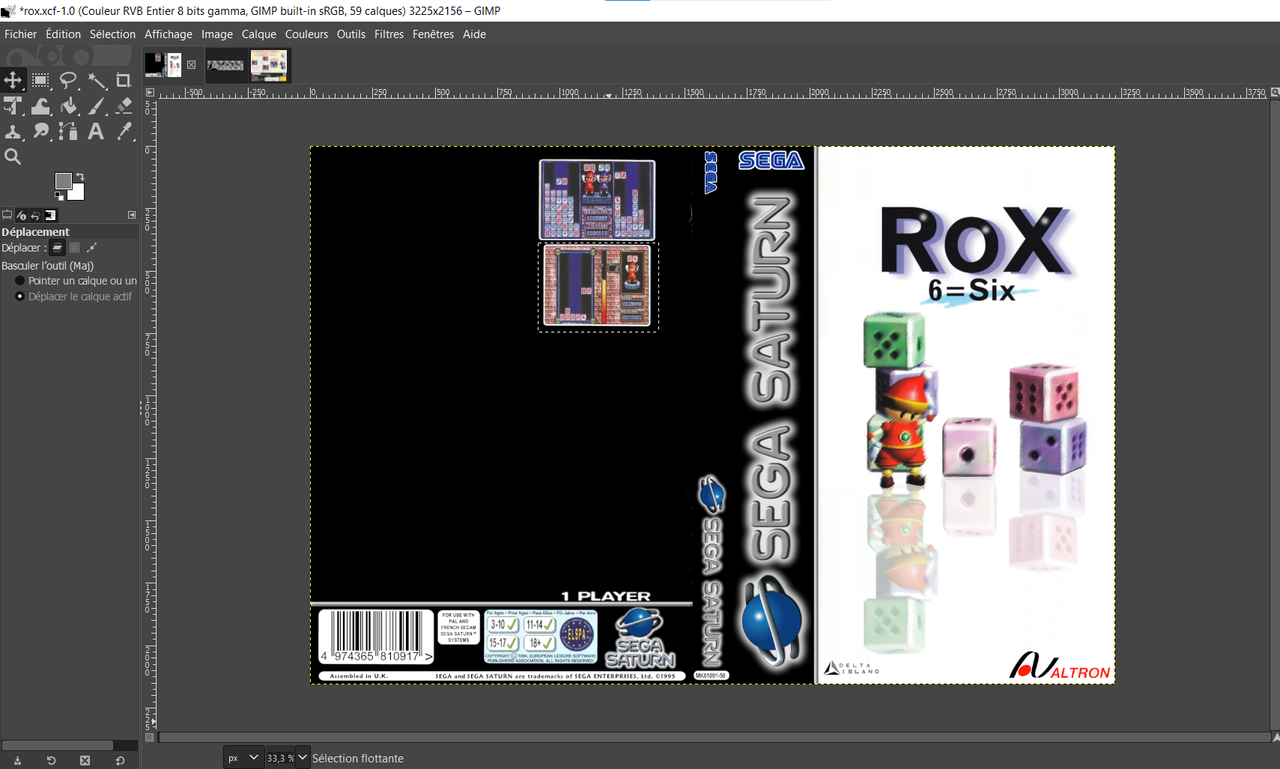Open the Affichage menu
Viewport: 1280px width, 769px height.
click(x=168, y=34)
